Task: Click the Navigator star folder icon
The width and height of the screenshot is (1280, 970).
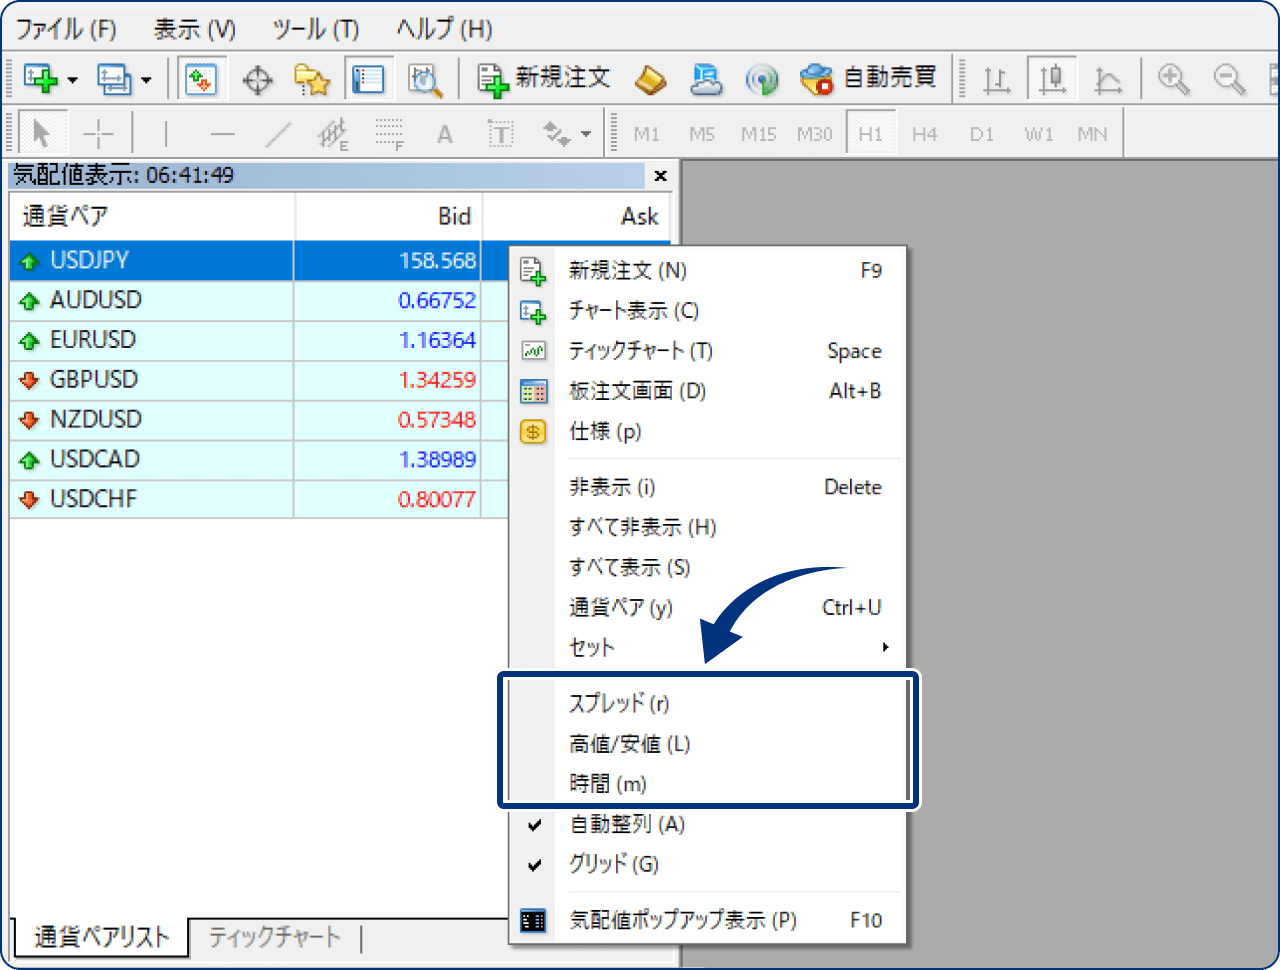Action: click(x=312, y=80)
